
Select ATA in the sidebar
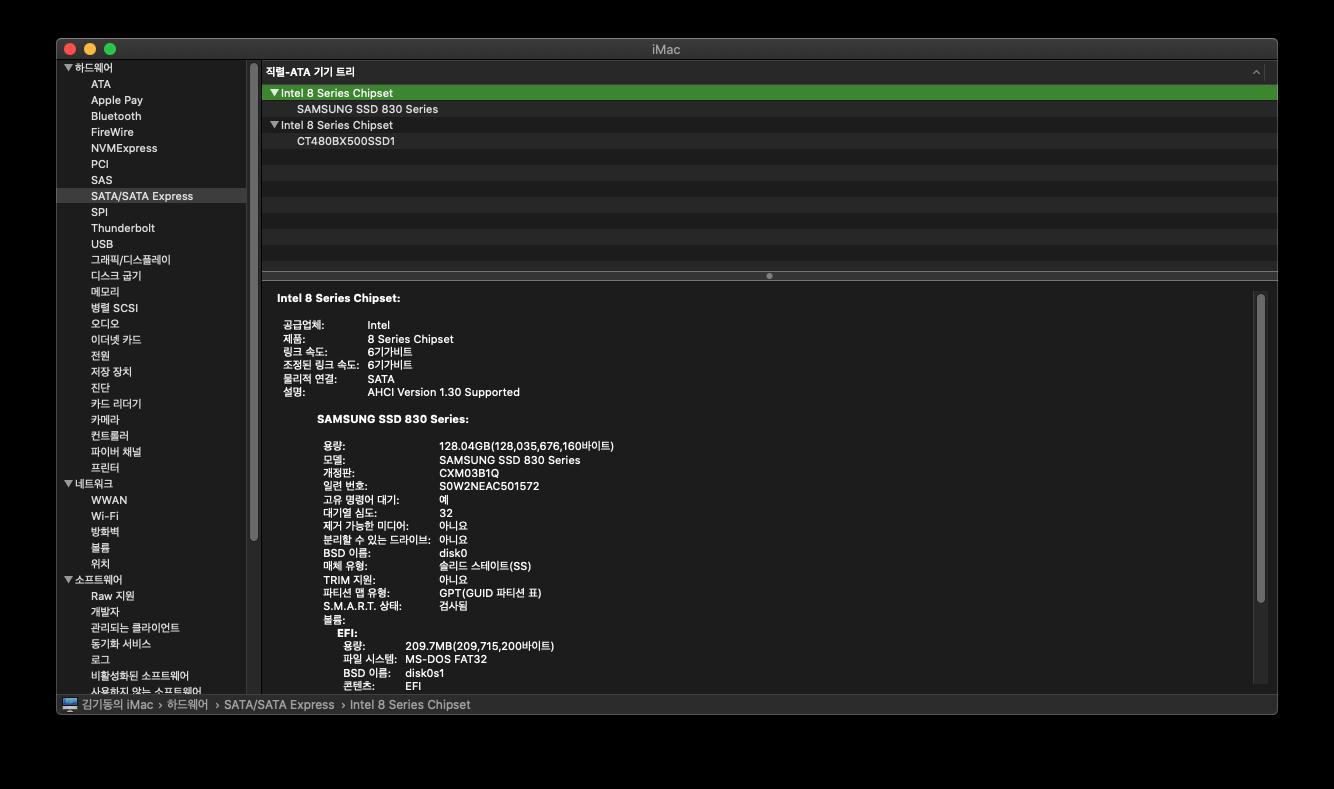pyautogui.click(x=101, y=84)
